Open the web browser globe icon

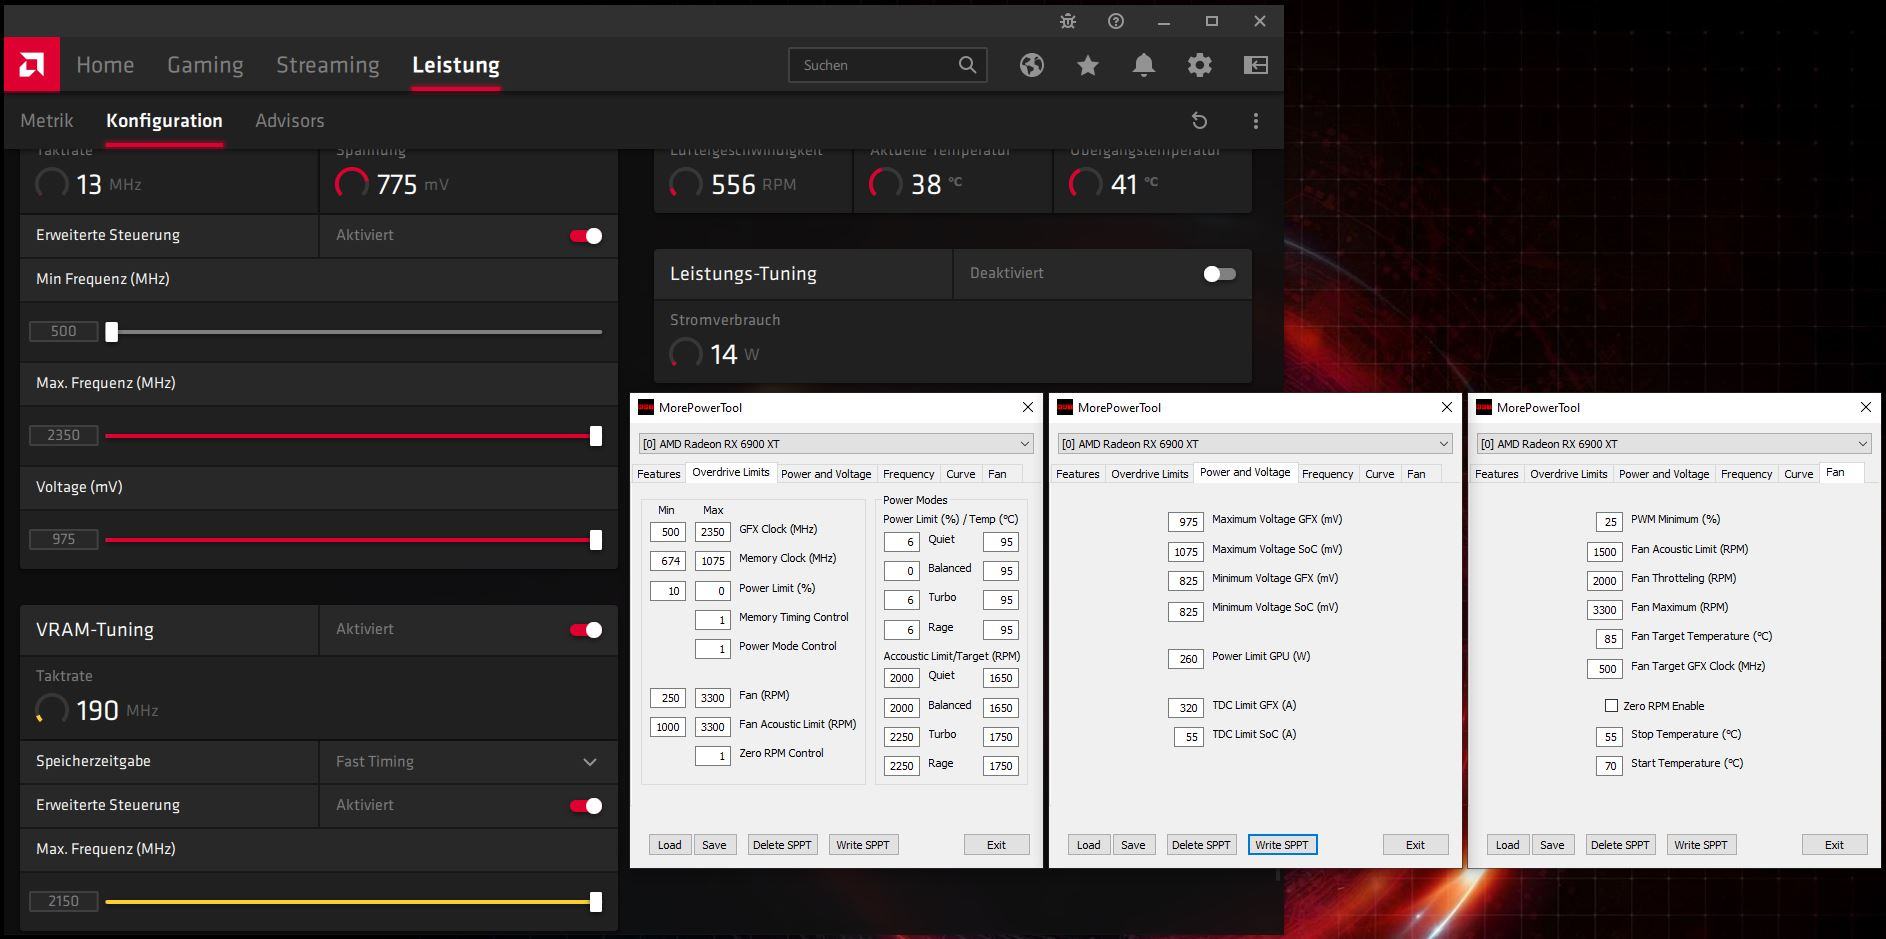(1032, 65)
